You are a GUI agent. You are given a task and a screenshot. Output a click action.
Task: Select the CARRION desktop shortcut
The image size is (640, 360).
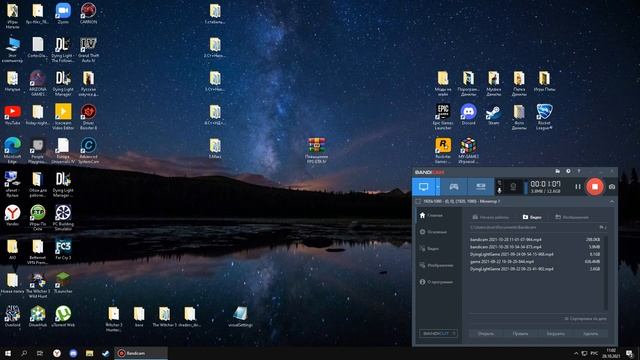pyautogui.click(x=88, y=13)
